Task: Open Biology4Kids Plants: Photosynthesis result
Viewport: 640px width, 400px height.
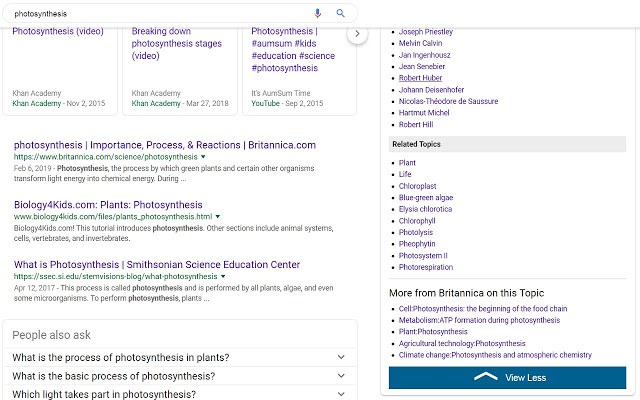Action: click(108, 205)
